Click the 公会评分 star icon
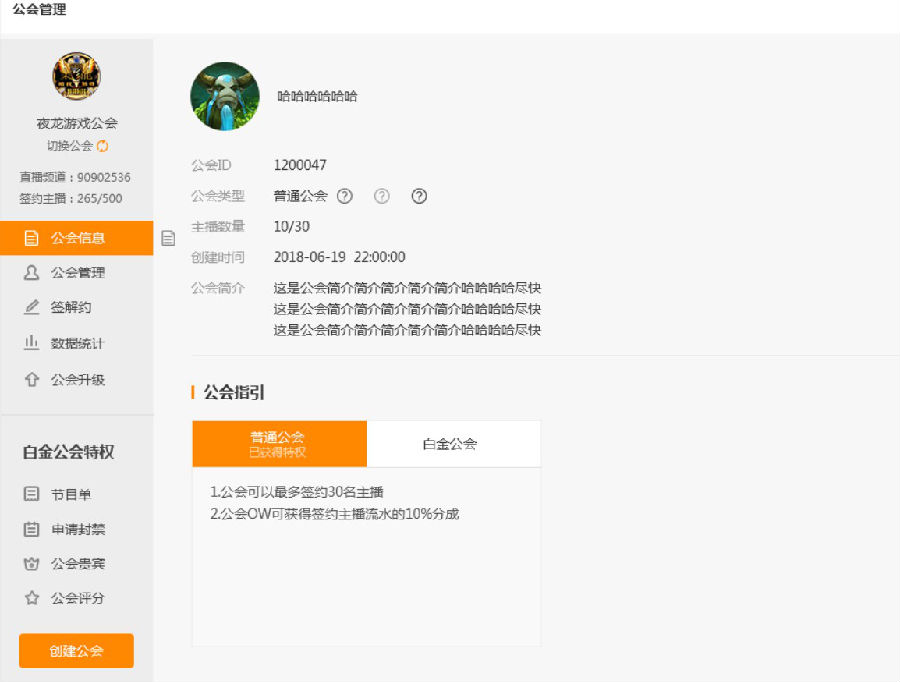This screenshot has width=900, height=682. pos(32,598)
